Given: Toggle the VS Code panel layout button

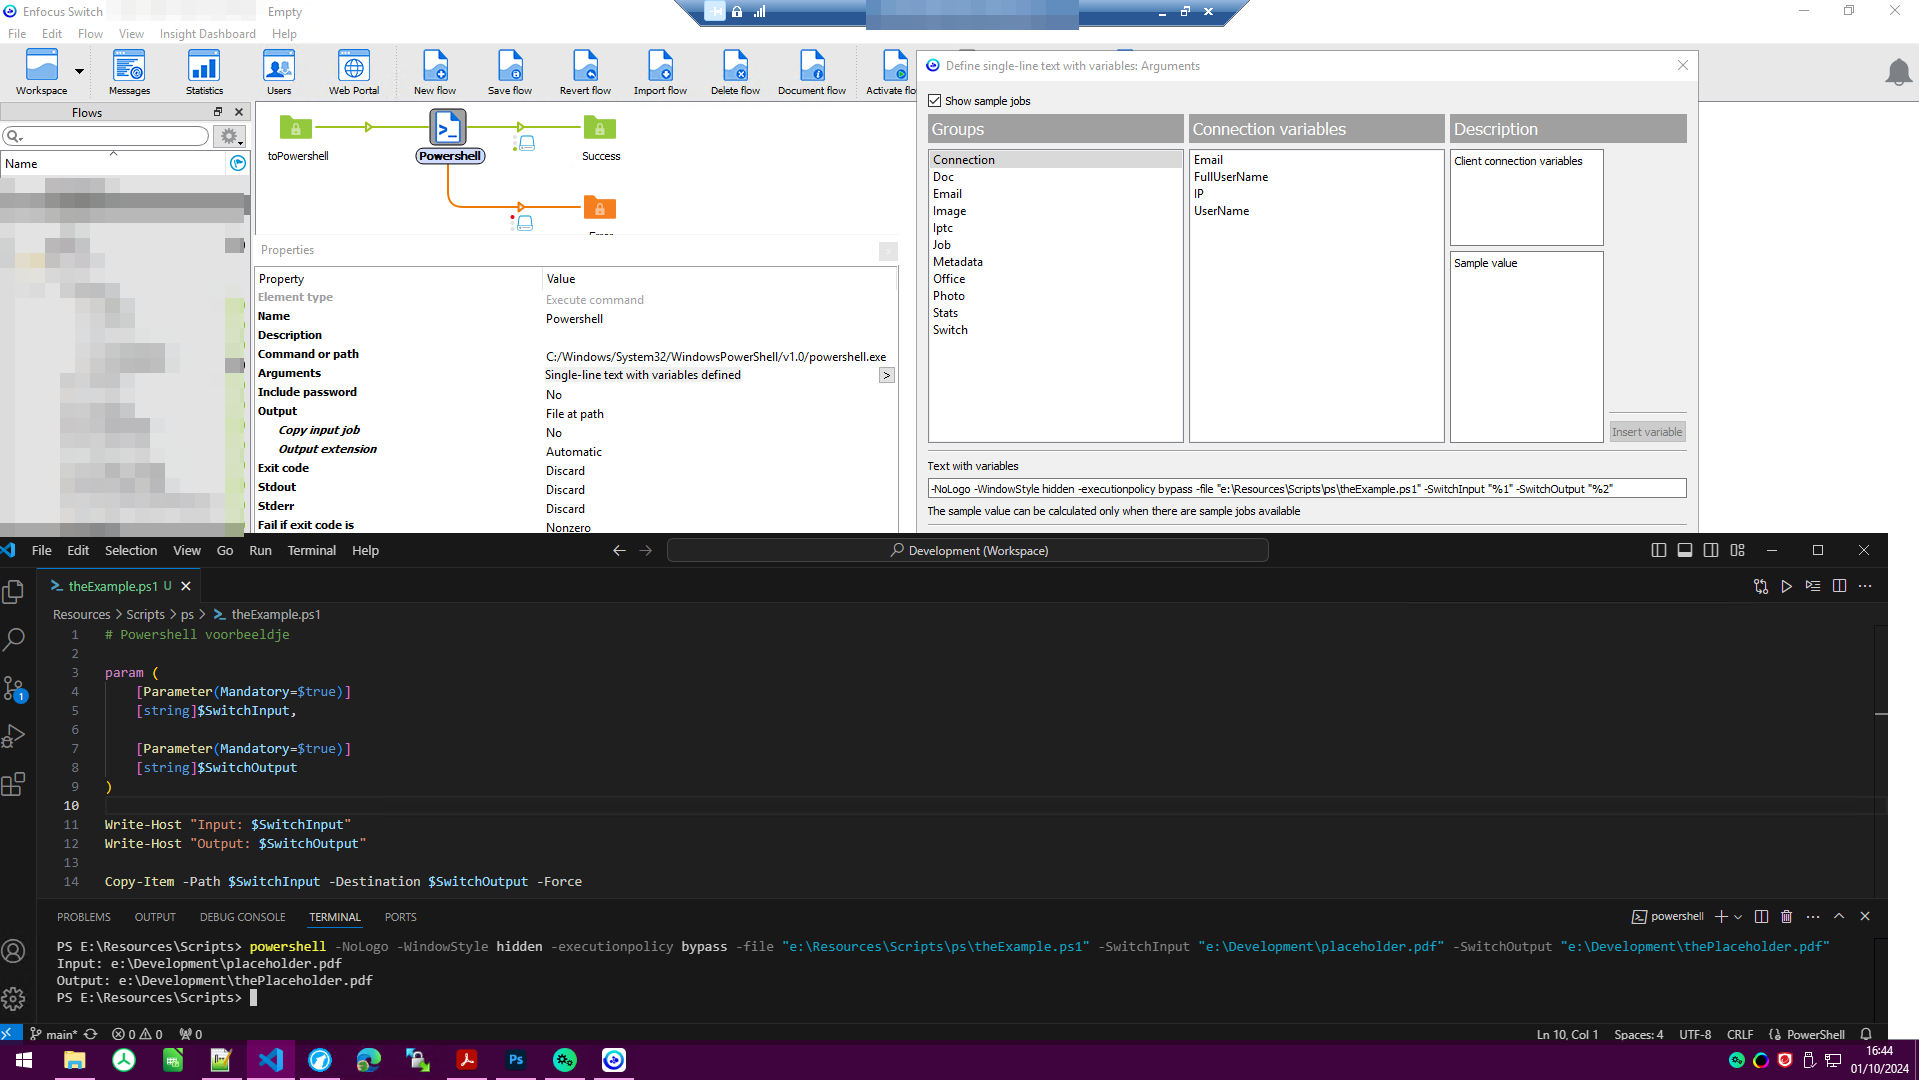Looking at the screenshot, I should (1685, 551).
